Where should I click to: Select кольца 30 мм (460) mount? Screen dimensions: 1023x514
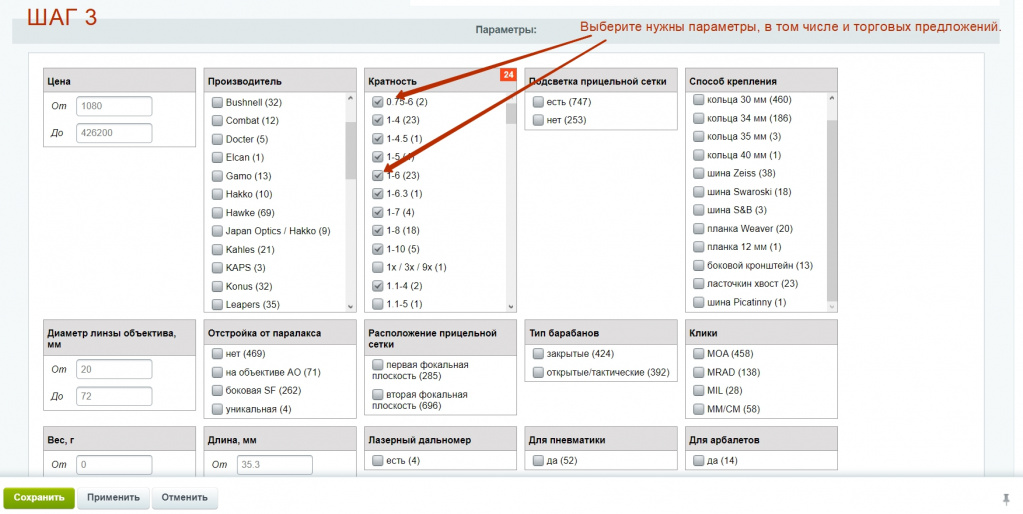(x=699, y=100)
